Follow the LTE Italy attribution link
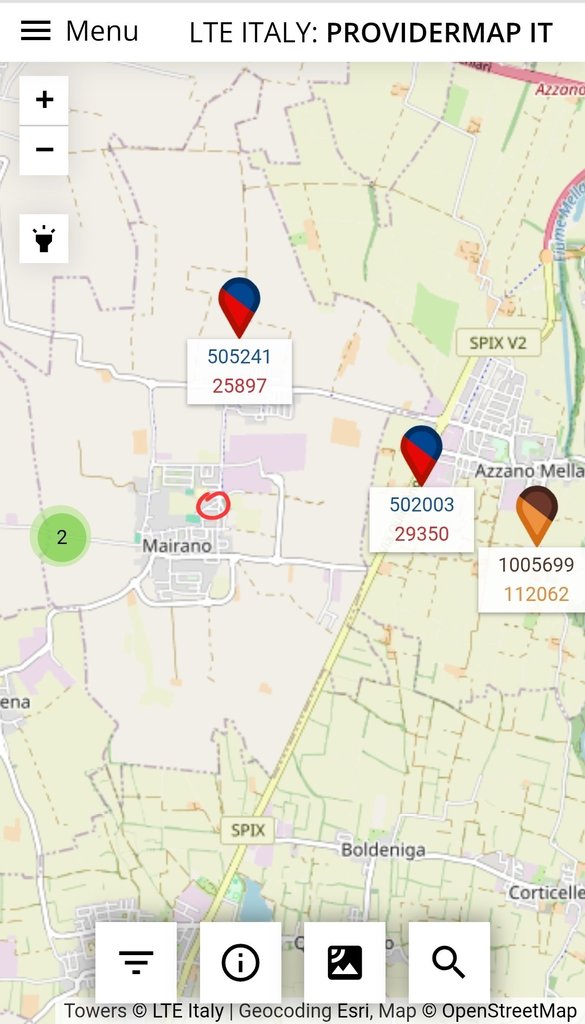This screenshot has width=585, height=1024. point(188,1011)
